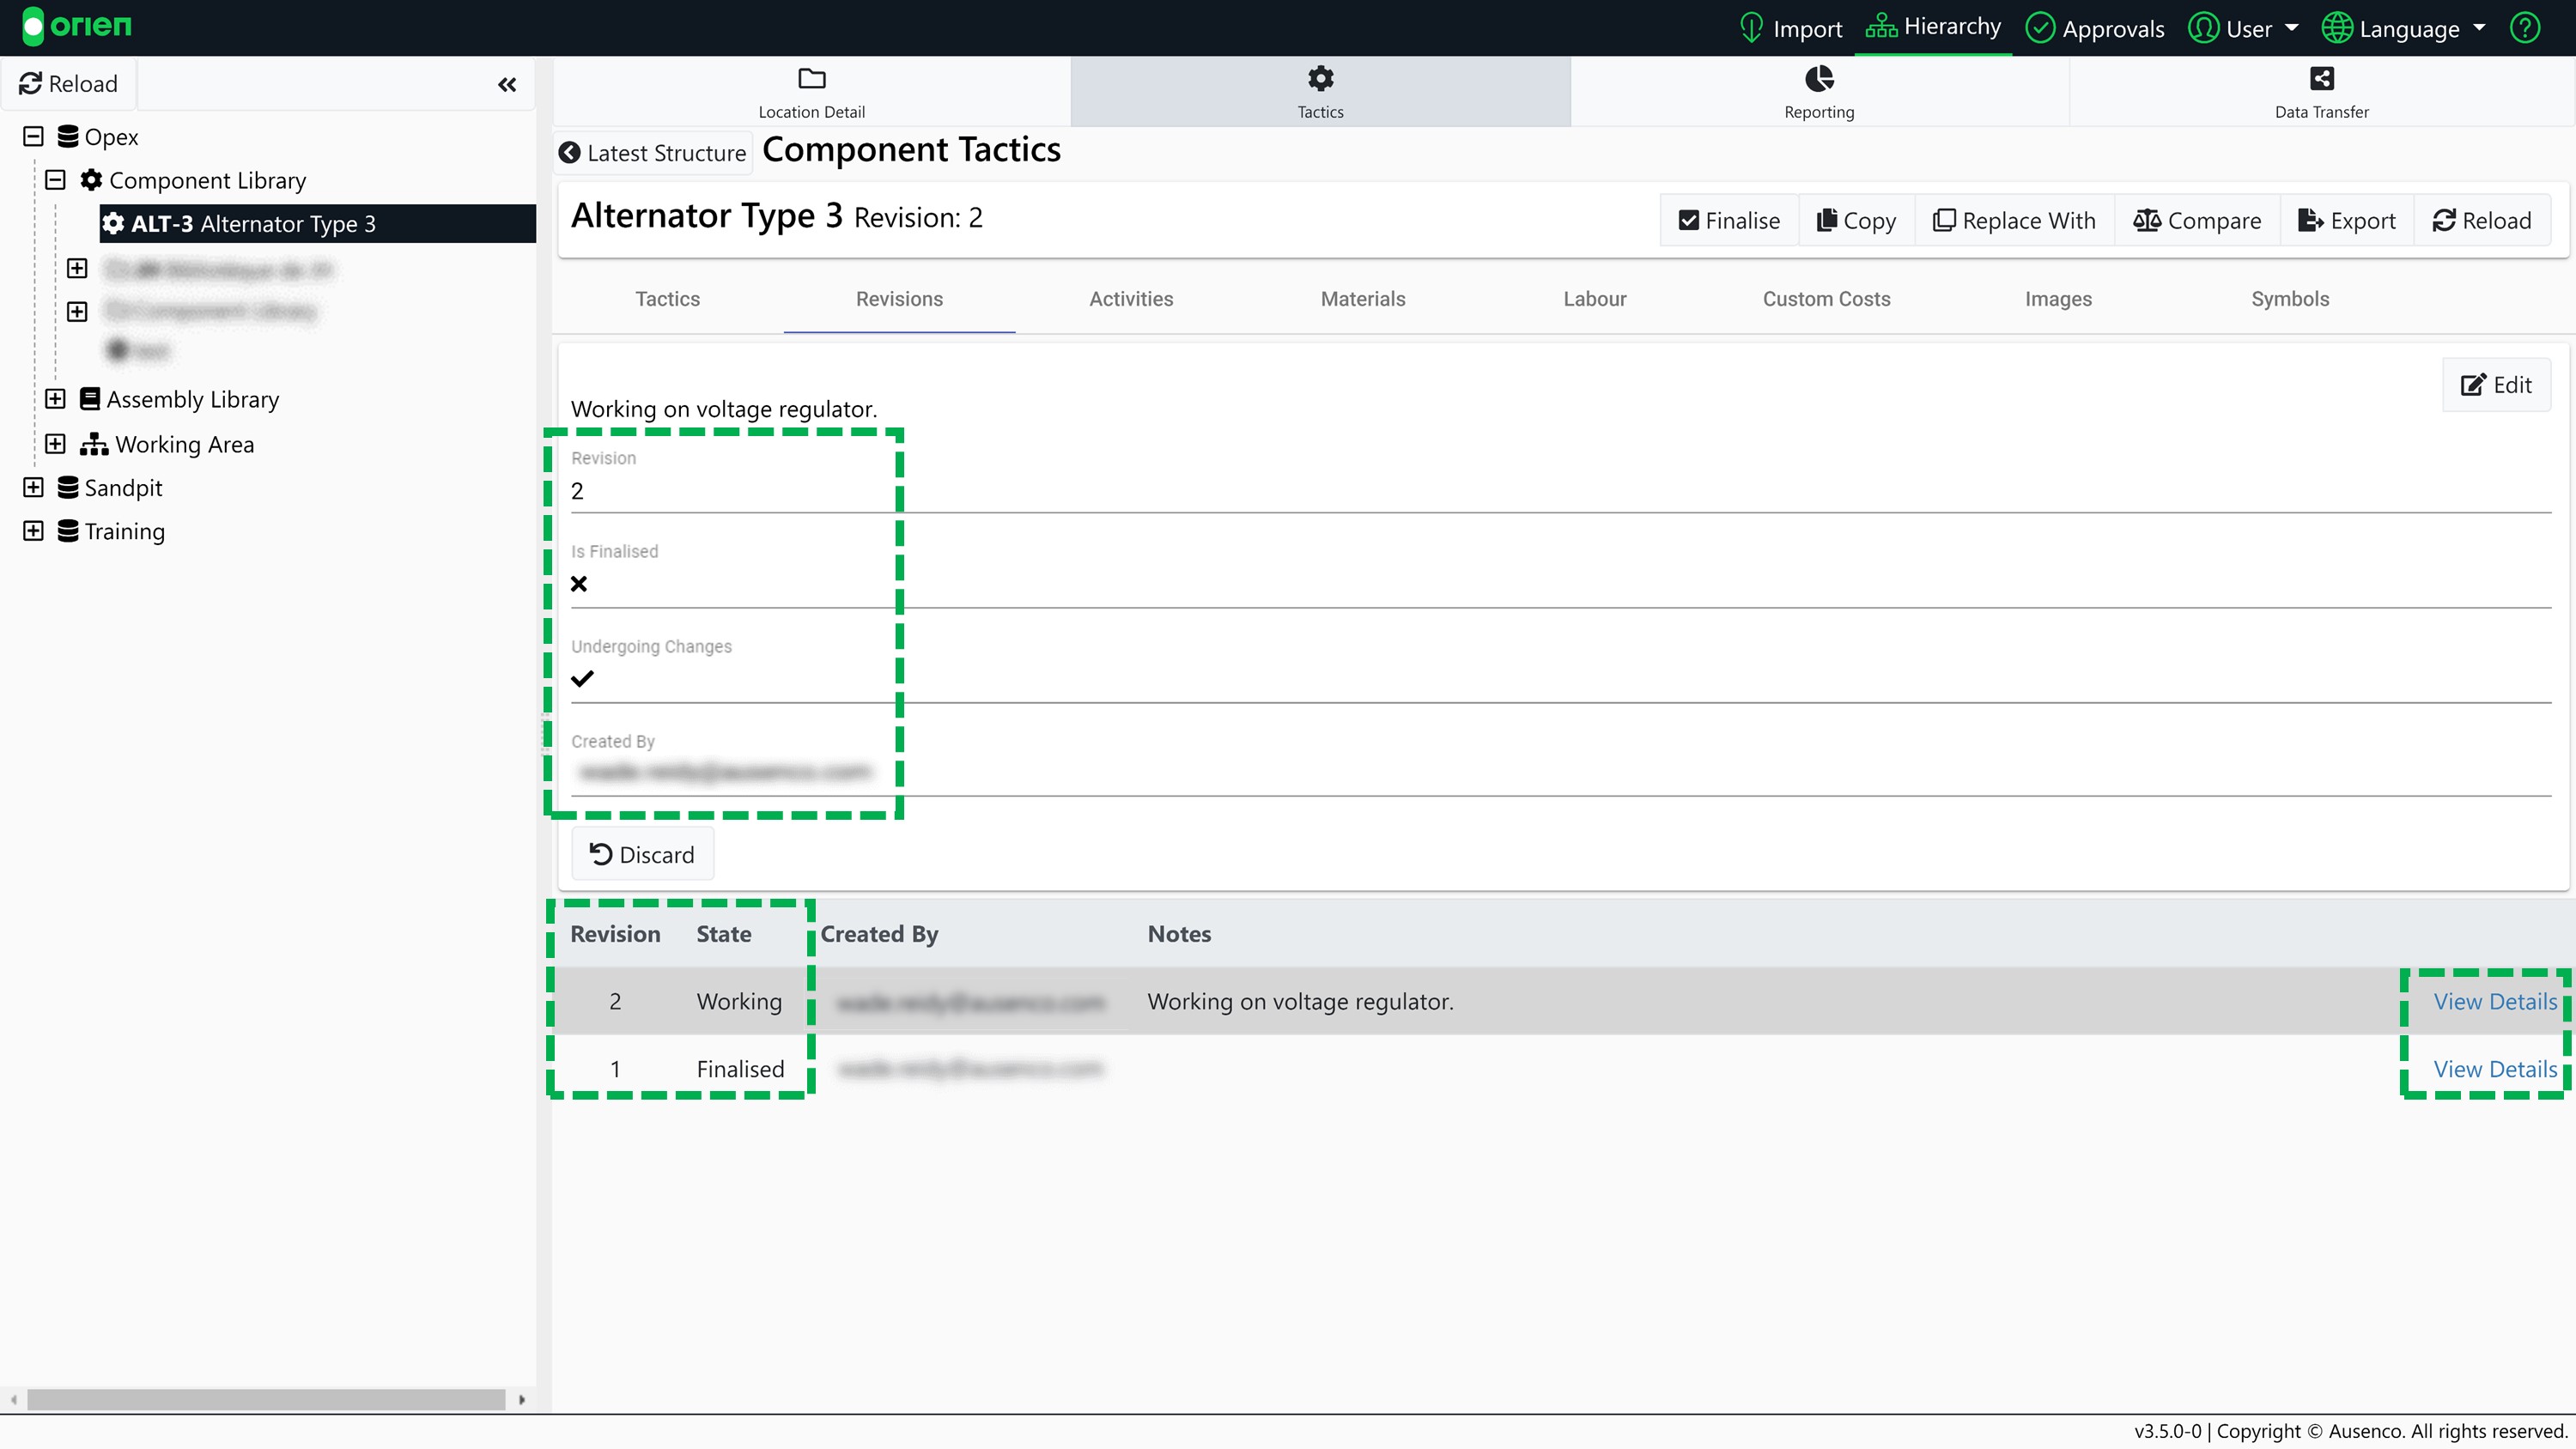The width and height of the screenshot is (2576, 1449).
Task: Click the Compare scales button
Action: point(2197,220)
